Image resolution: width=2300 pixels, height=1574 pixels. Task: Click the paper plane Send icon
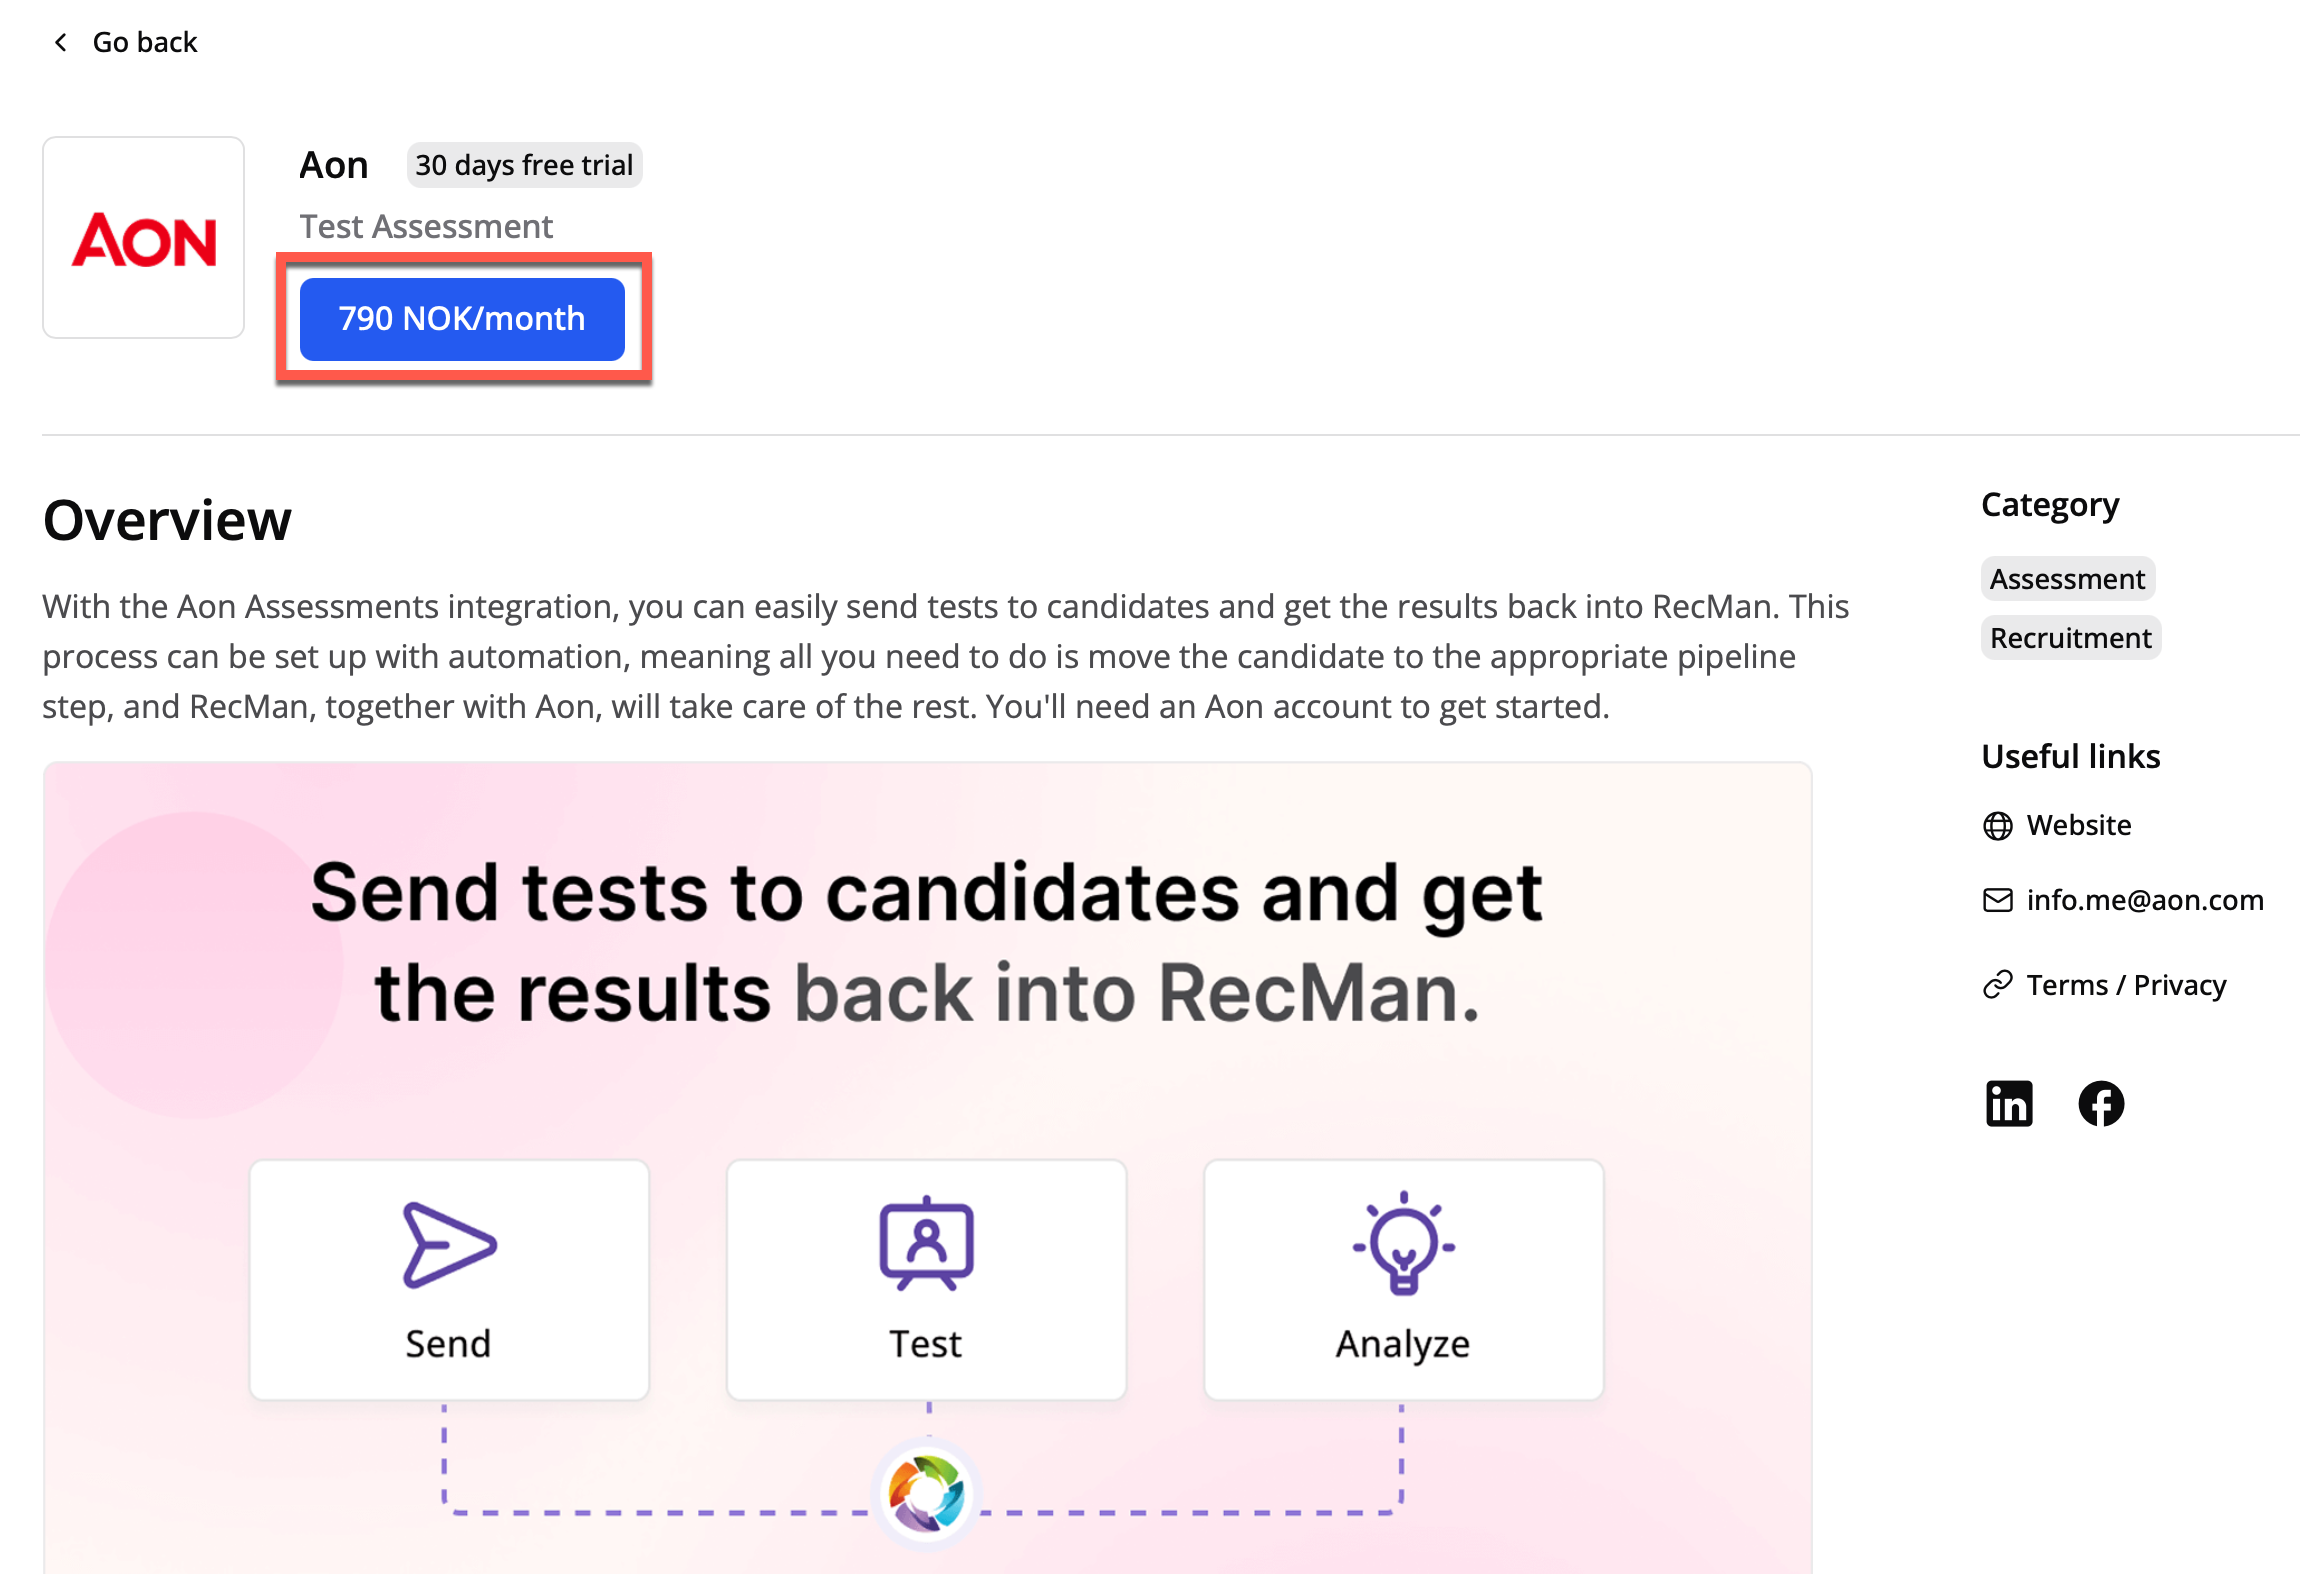pyautogui.click(x=448, y=1245)
